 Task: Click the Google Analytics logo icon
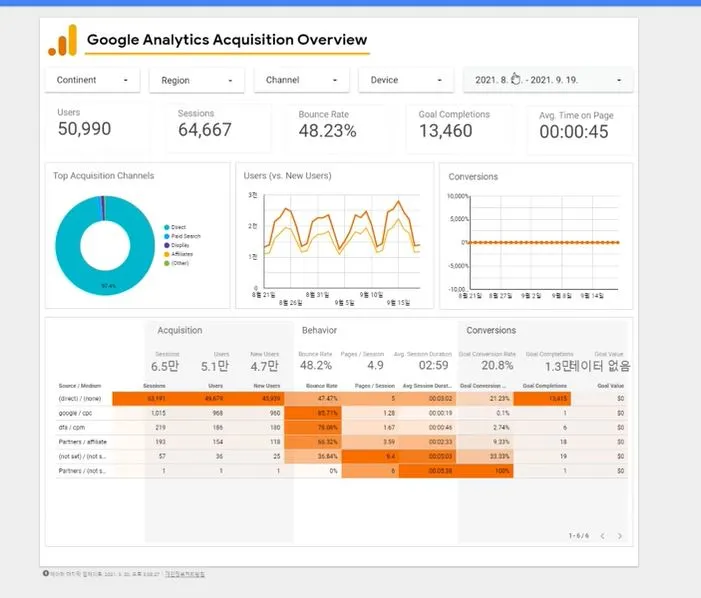click(x=63, y=40)
